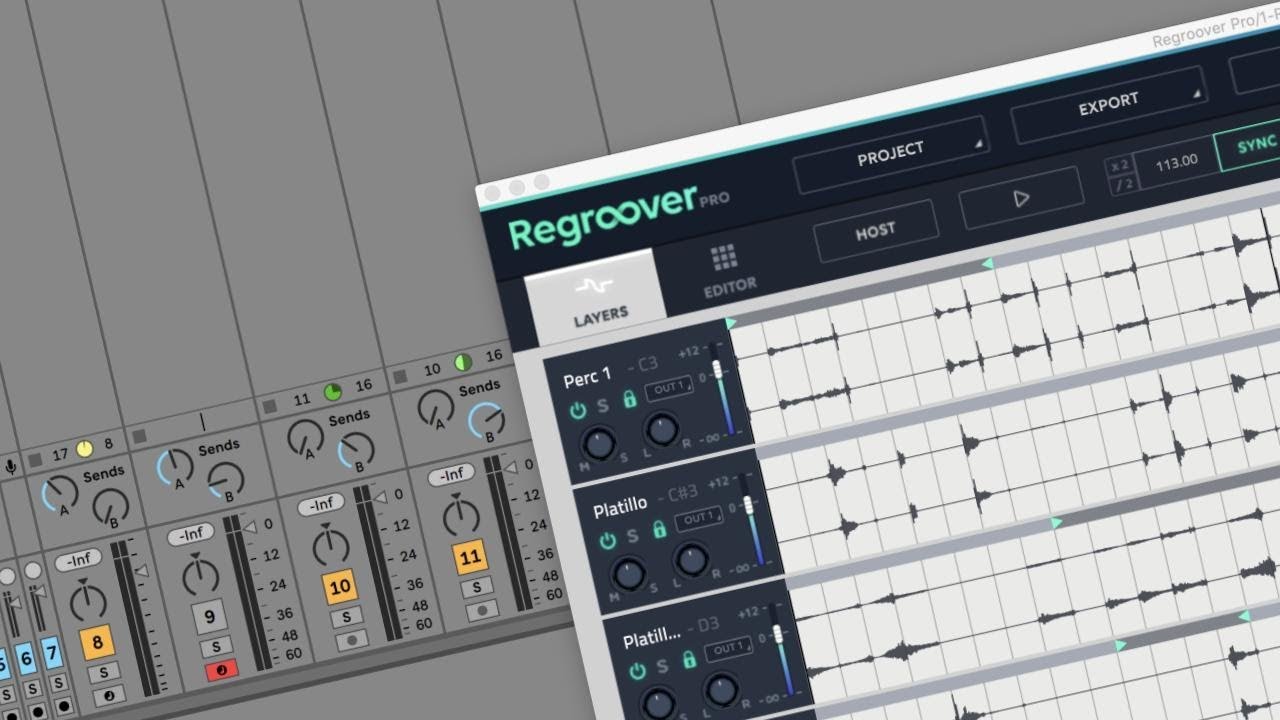Solo the Perc 1 layer
The height and width of the screenshot is (720, 1280).
tap(603, 405)
